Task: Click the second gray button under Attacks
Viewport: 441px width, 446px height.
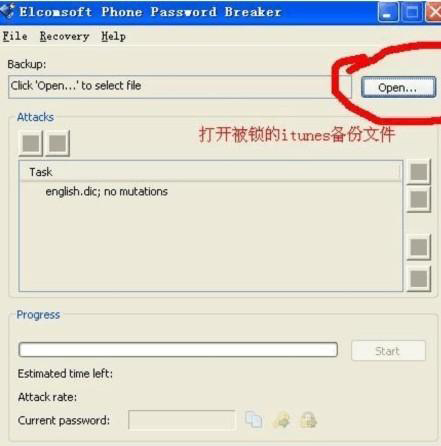Action: click(57, 143)
